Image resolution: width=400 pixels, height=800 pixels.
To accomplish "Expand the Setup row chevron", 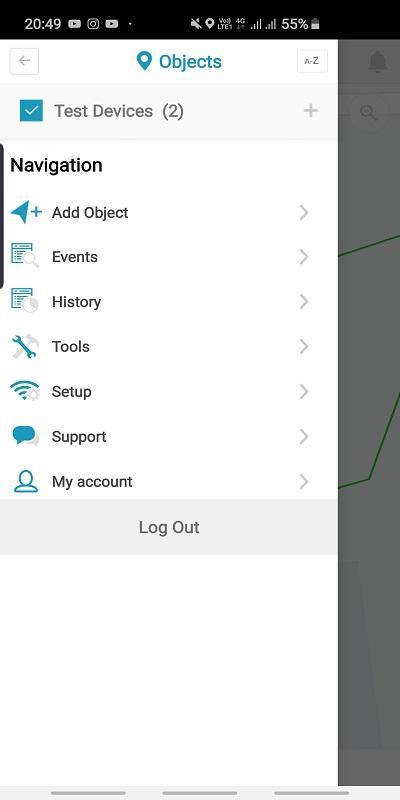I will coord(304,391).
